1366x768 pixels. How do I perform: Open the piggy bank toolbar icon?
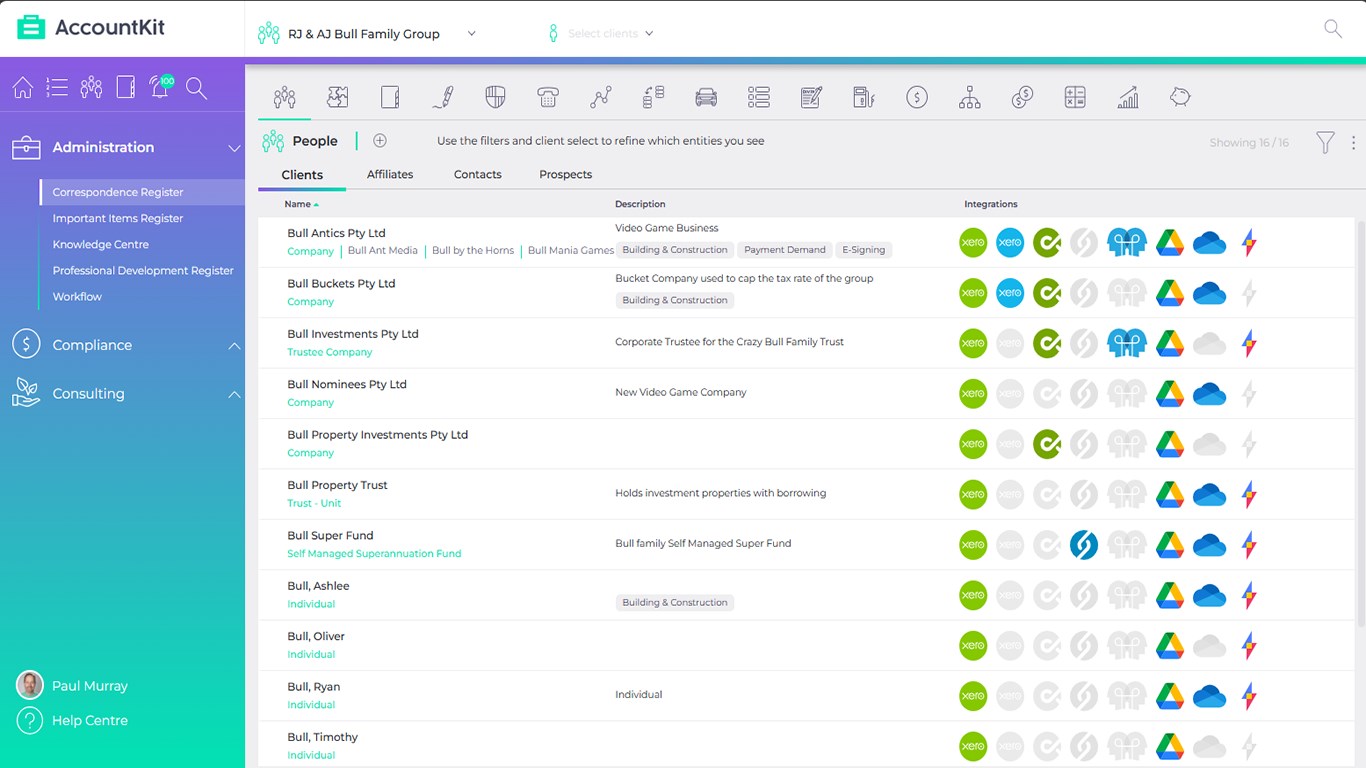coord(1180,97)
